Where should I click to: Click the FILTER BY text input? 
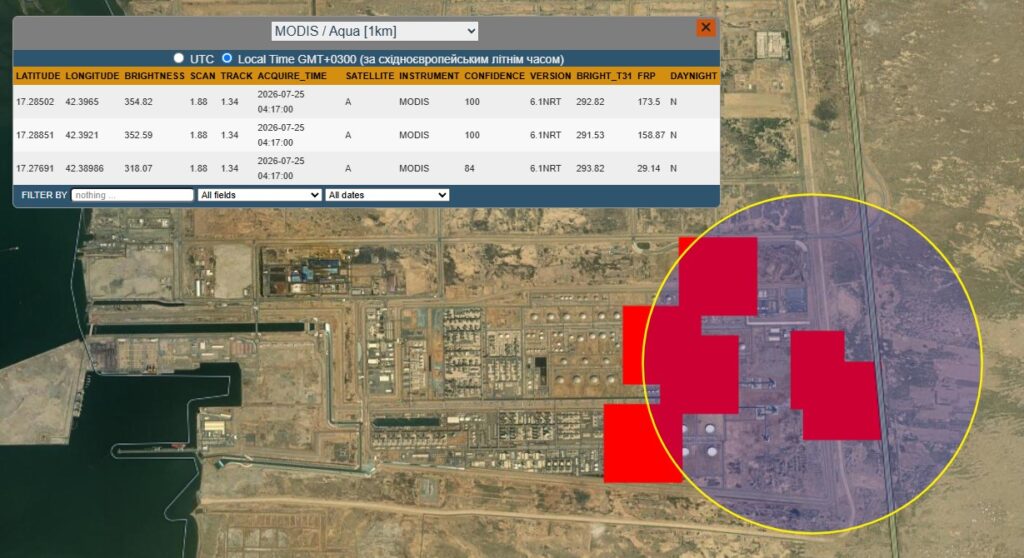[x=133, y=195]
